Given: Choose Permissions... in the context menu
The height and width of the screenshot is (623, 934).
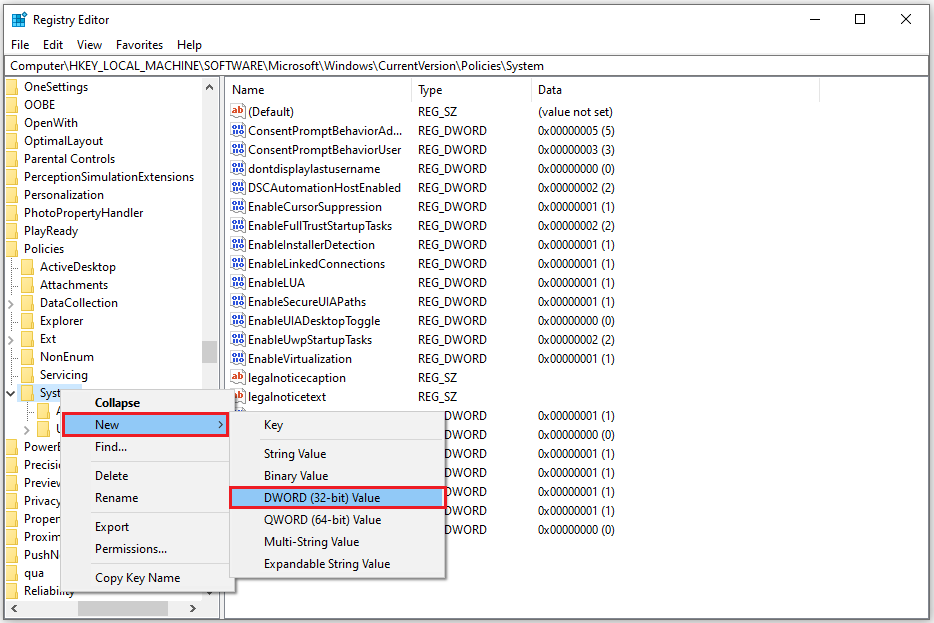Looking at the screenshot, I should pos(146,549).
